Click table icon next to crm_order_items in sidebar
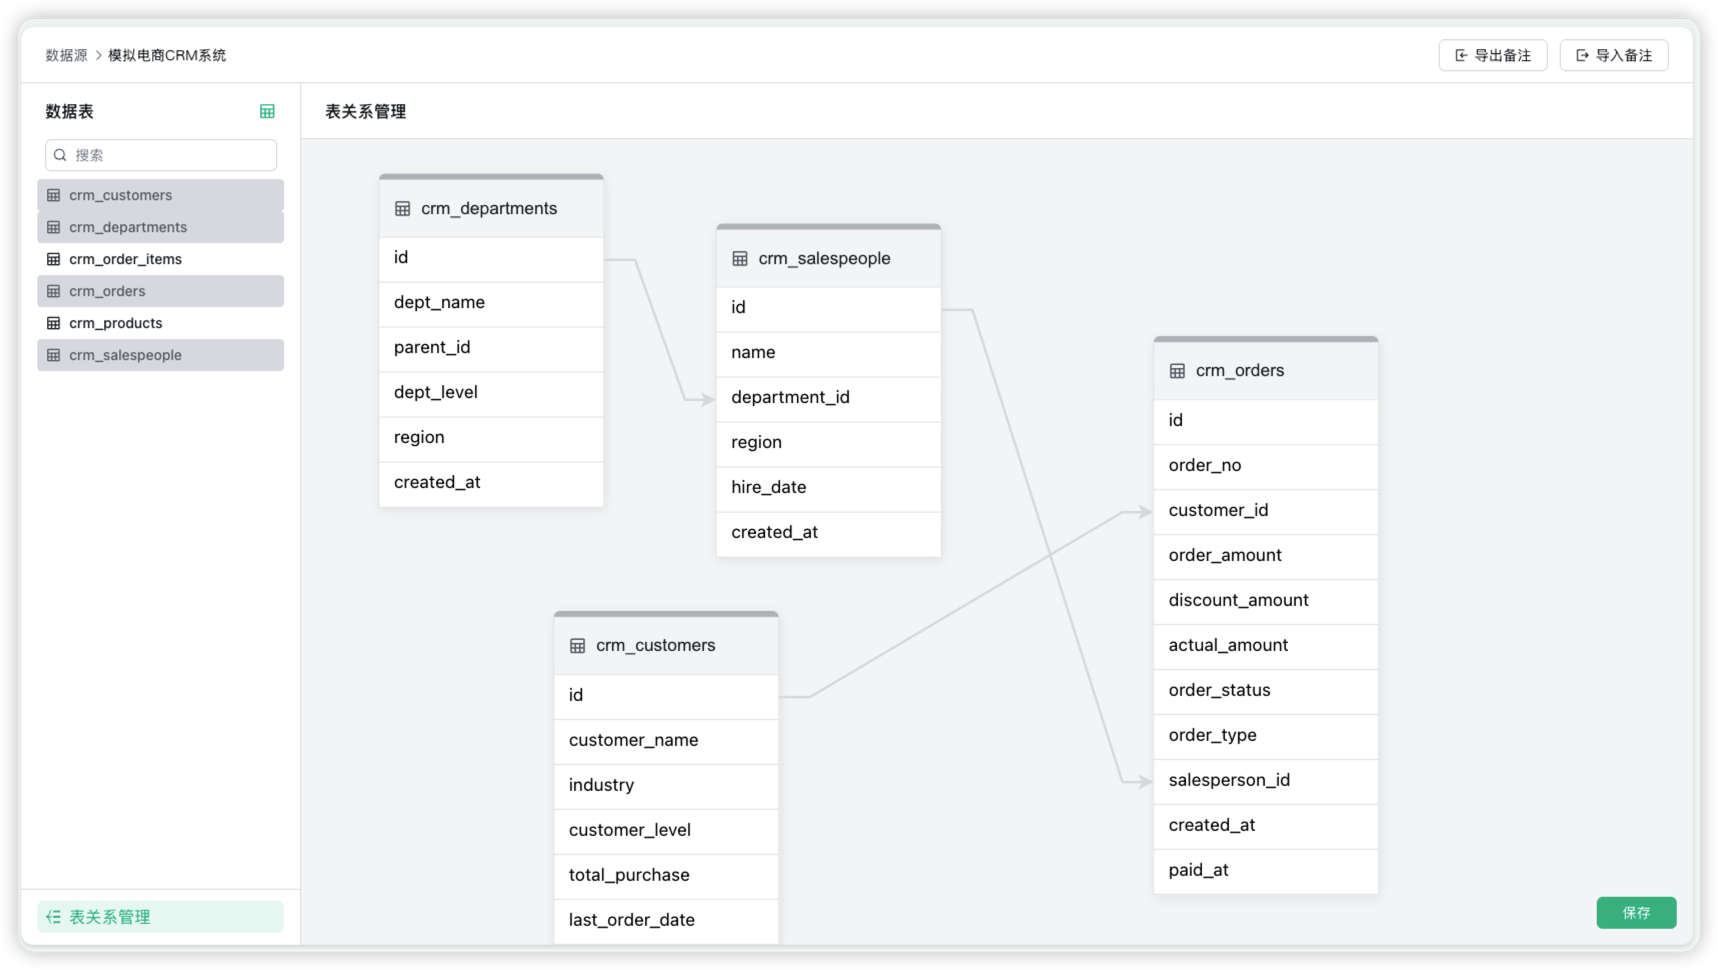The width and height of the screenshot is (1718, 970). click(x=54, y=259)
